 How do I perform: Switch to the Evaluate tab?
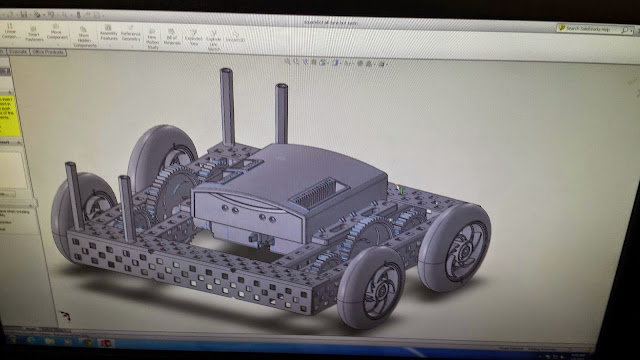tap(18, 52)
